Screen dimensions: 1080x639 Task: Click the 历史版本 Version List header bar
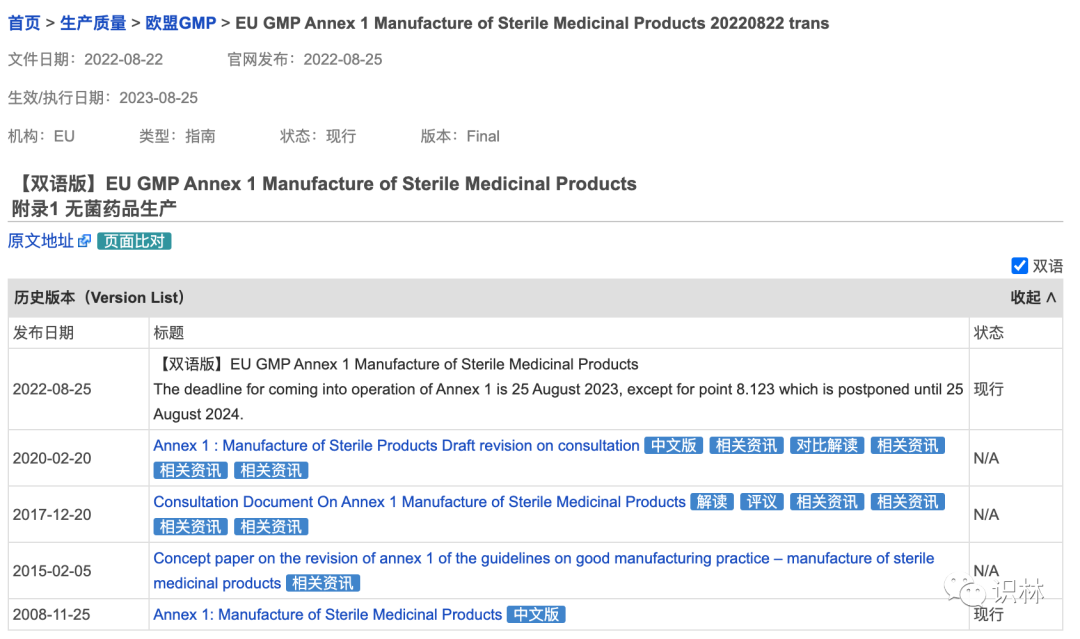click(535, 297)
